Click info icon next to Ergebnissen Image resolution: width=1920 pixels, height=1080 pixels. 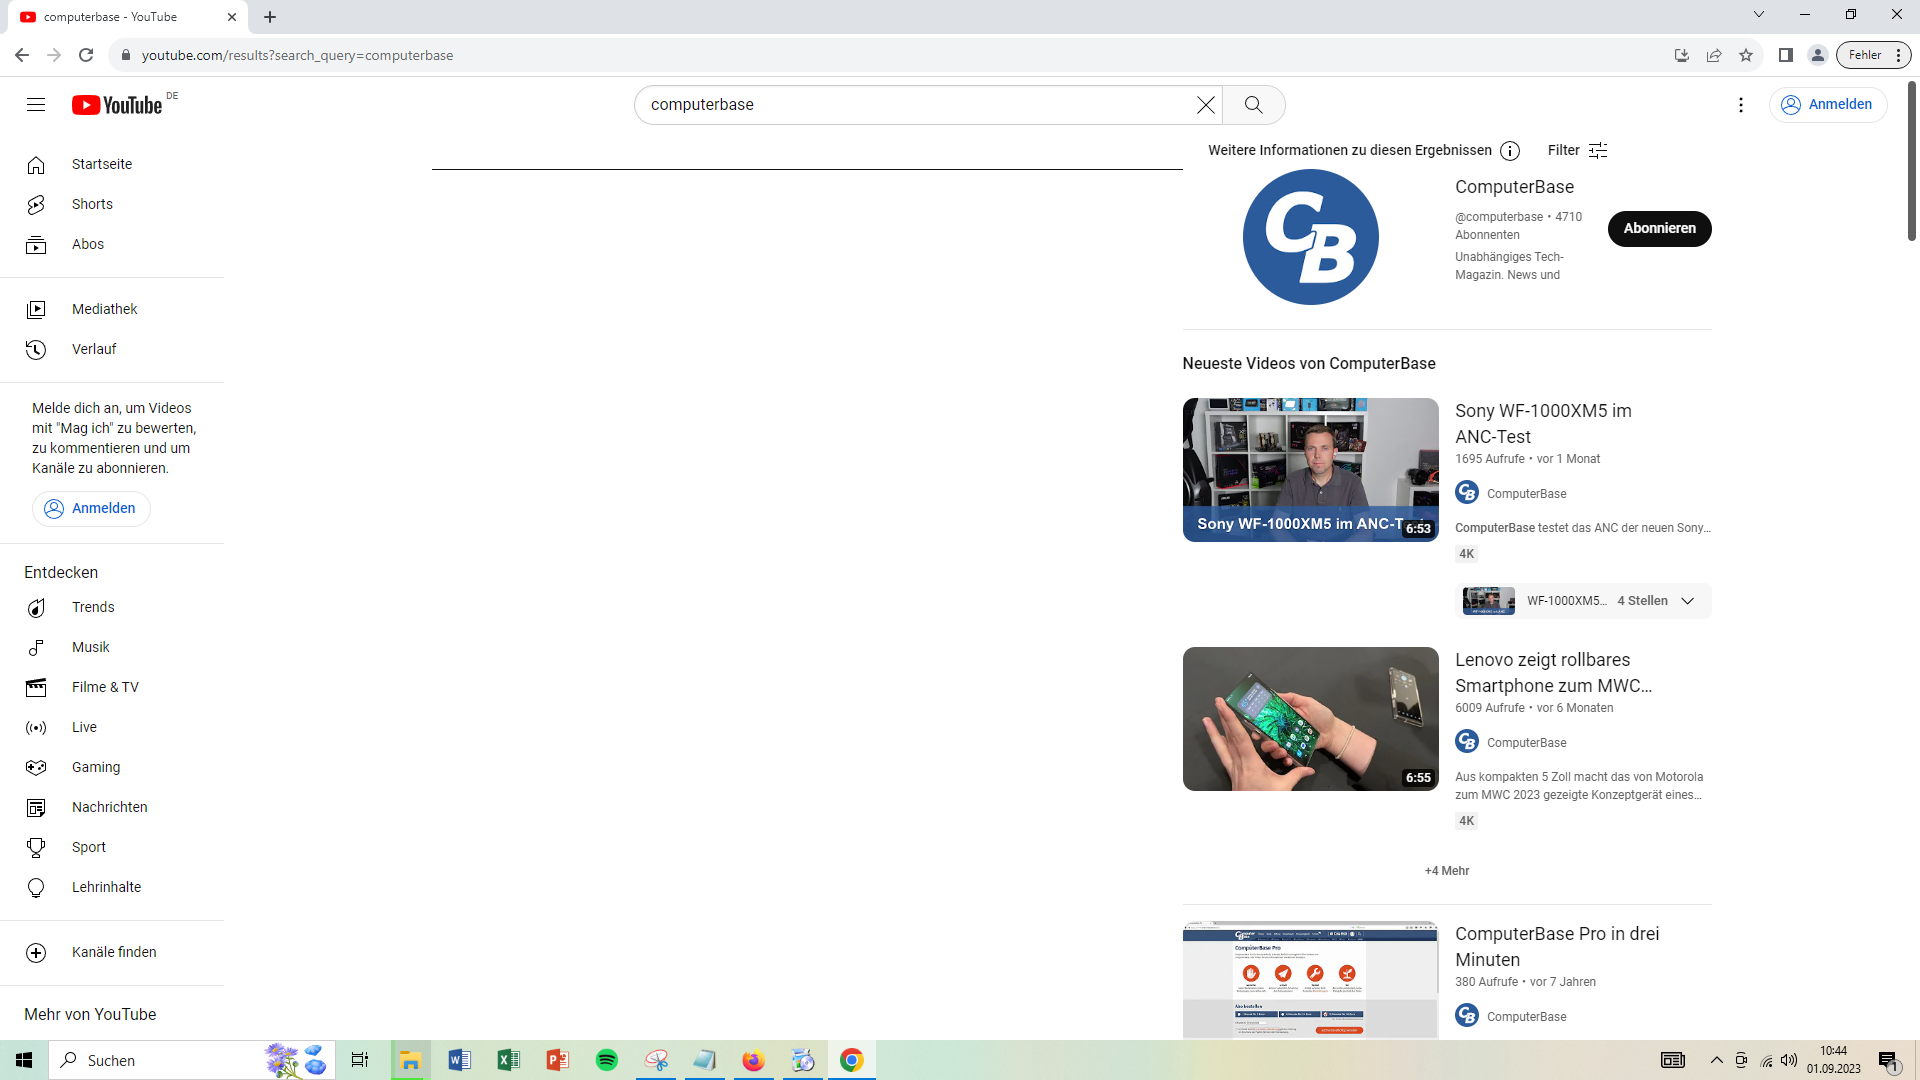(1510, 151)
